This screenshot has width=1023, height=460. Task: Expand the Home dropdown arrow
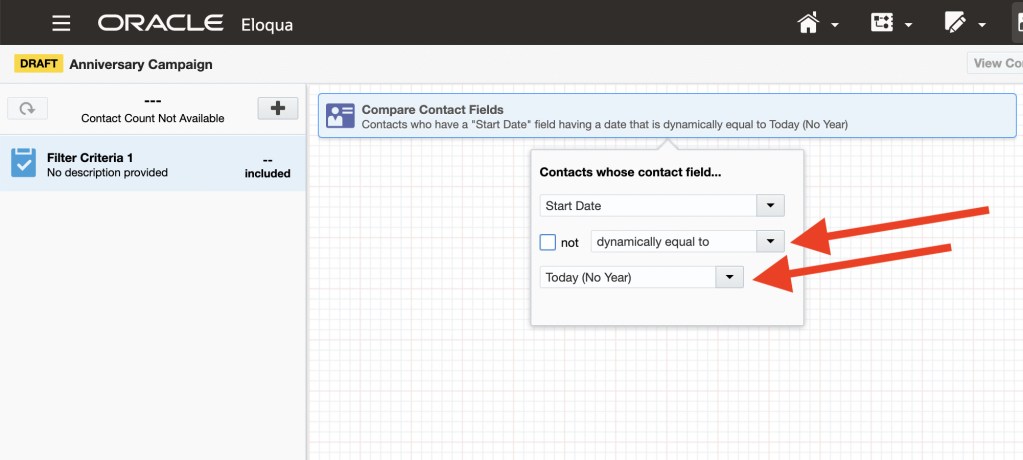[834, 25]
